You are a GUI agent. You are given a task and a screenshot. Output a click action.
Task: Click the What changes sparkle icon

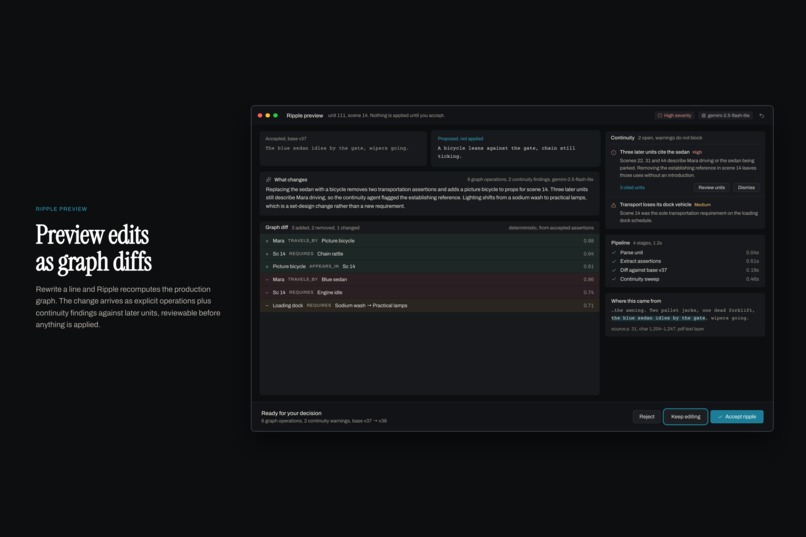click(x=268, y=179)
